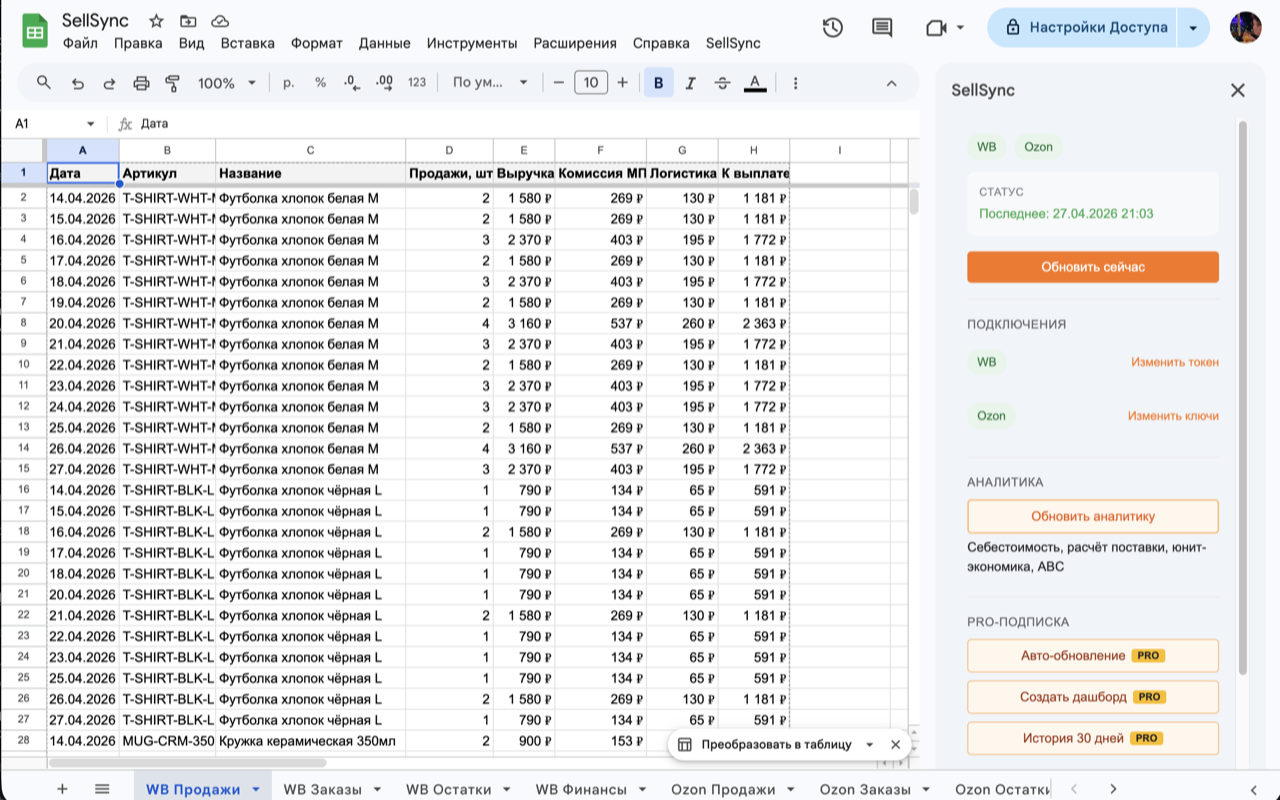
Task: Open the toolbar's three-dot more options
Action: pyautogui.click(x=795, y=83)
